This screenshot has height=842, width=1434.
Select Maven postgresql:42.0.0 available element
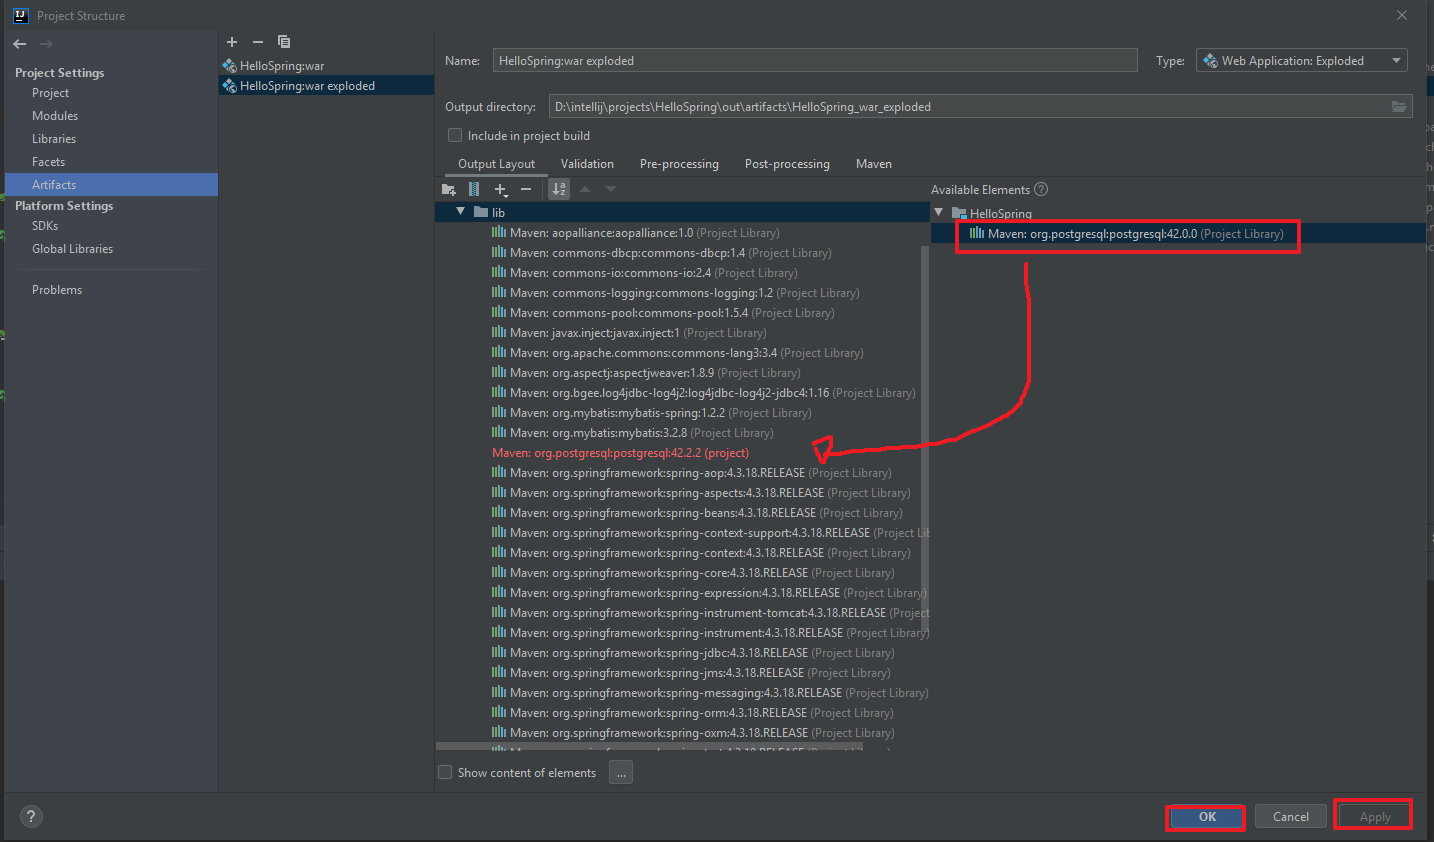pyautogui.click(x=1180, y=233)
